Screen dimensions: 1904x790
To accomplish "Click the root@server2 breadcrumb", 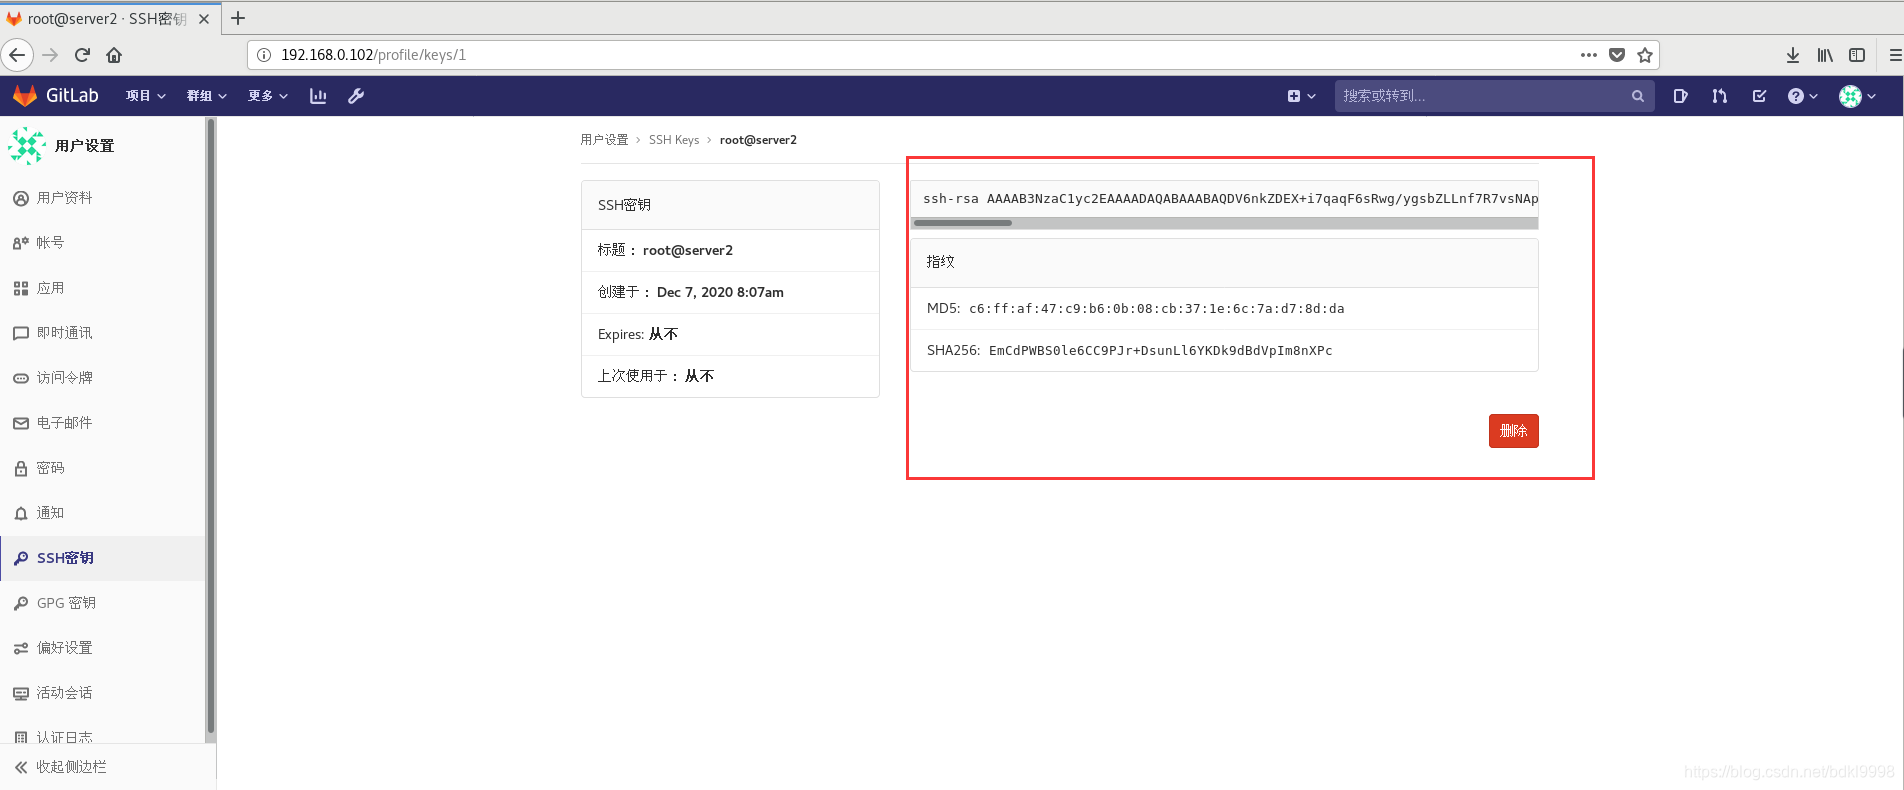I will pyautogui.click(x=758, y=140).
